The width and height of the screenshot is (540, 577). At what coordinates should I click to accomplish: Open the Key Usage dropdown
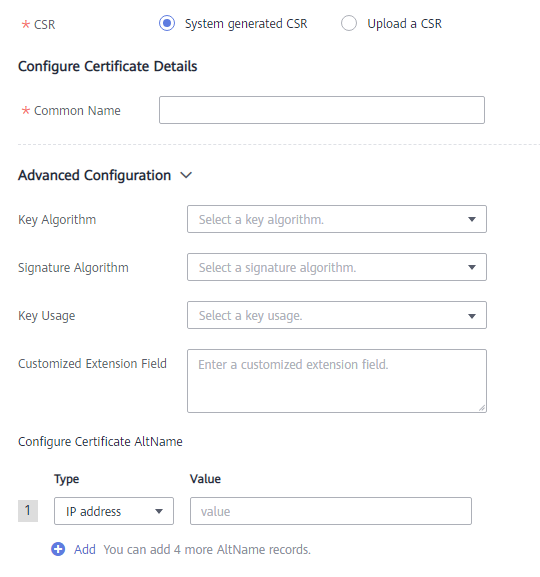pyautogui.click(x=337, y=315)
